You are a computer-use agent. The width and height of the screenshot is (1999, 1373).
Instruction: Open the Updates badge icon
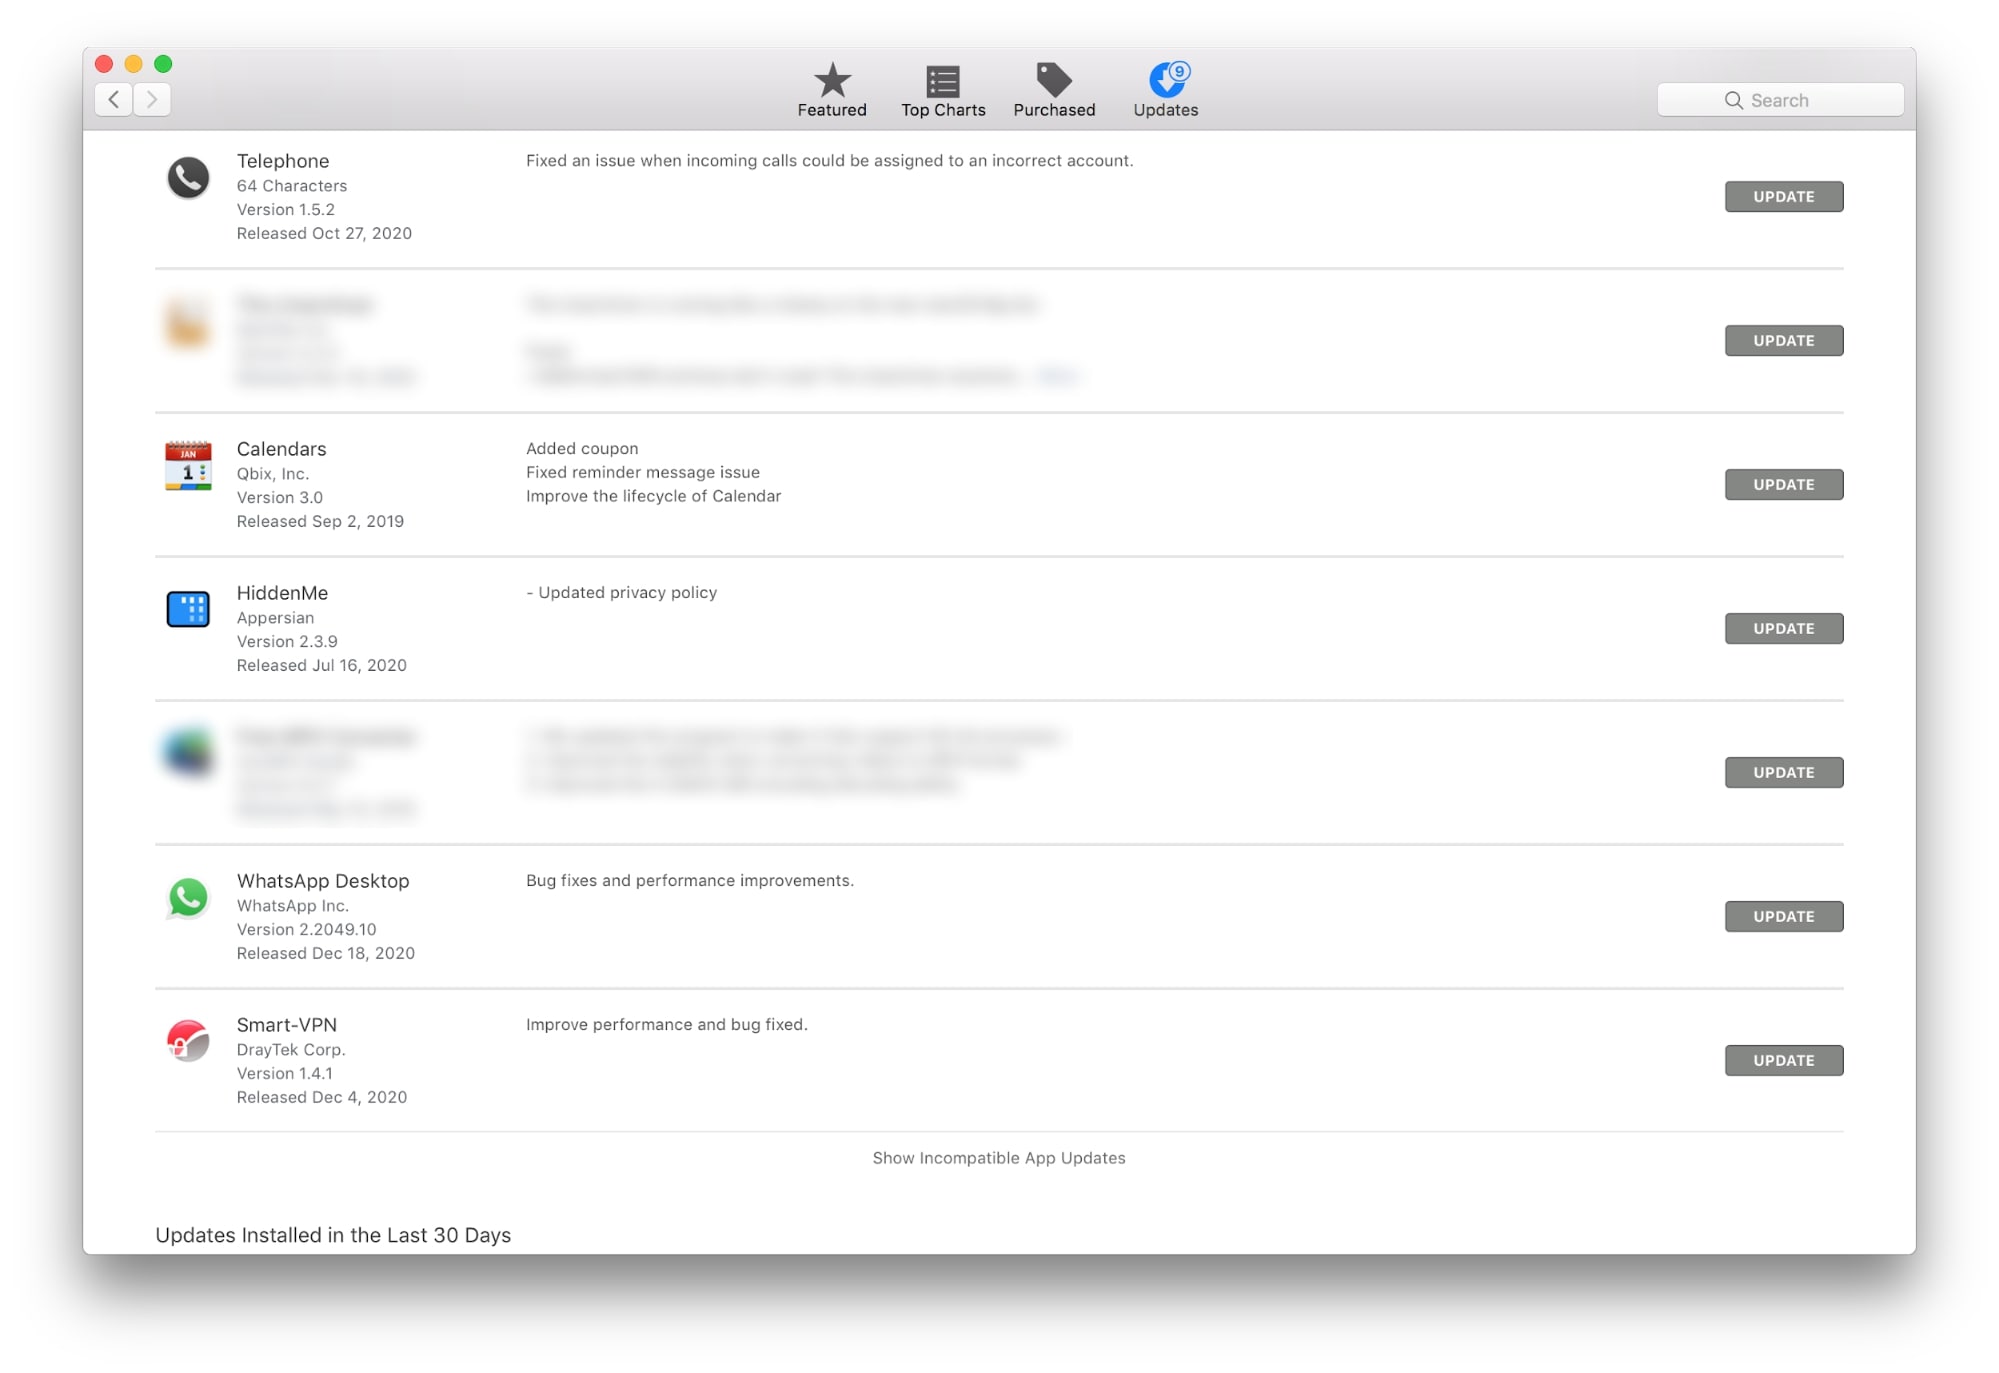1168,79
